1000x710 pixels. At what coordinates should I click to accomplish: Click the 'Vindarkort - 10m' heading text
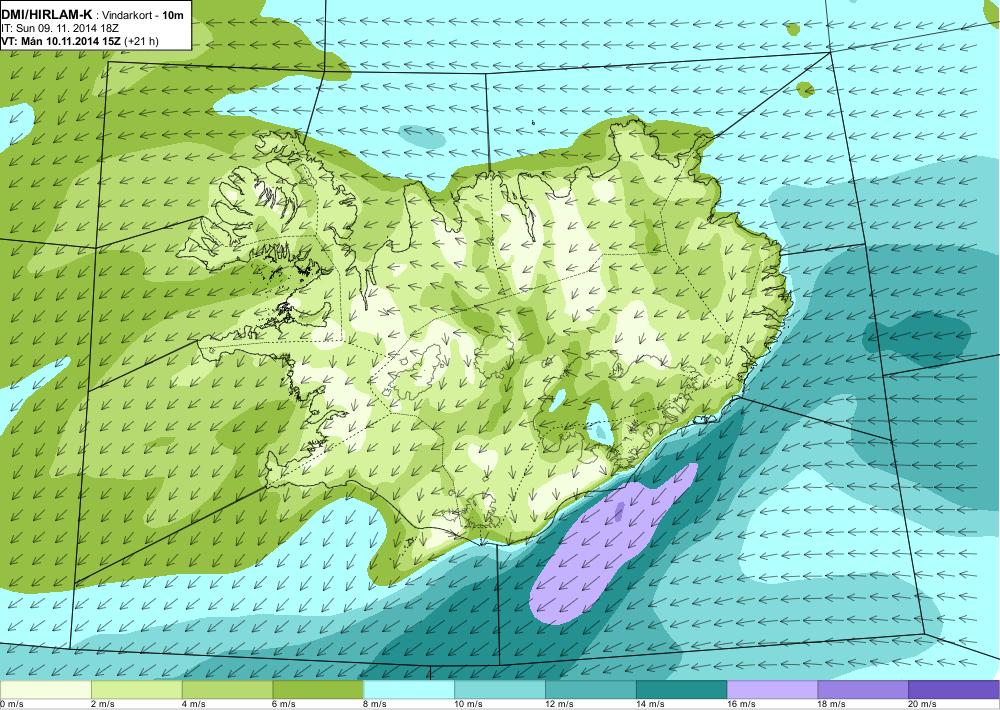click(143, 15)
